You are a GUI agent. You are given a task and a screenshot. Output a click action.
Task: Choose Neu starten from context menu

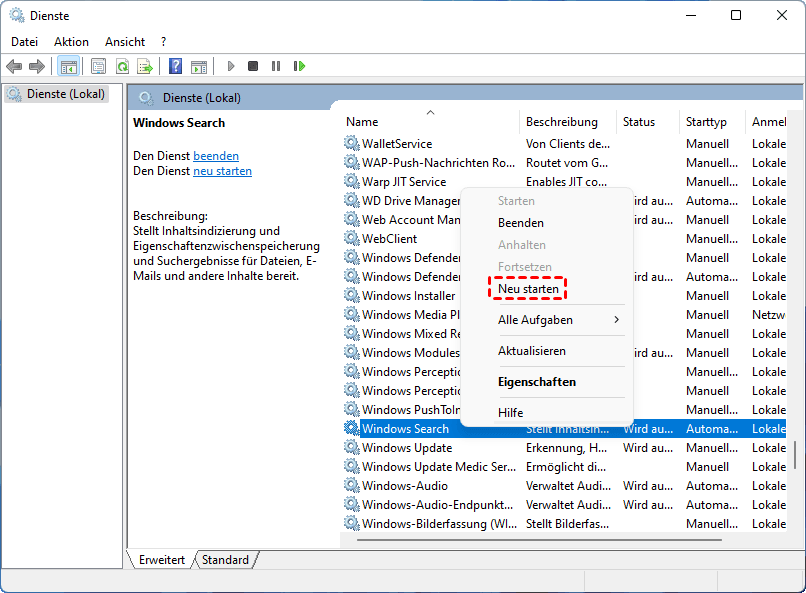[528, 289]
